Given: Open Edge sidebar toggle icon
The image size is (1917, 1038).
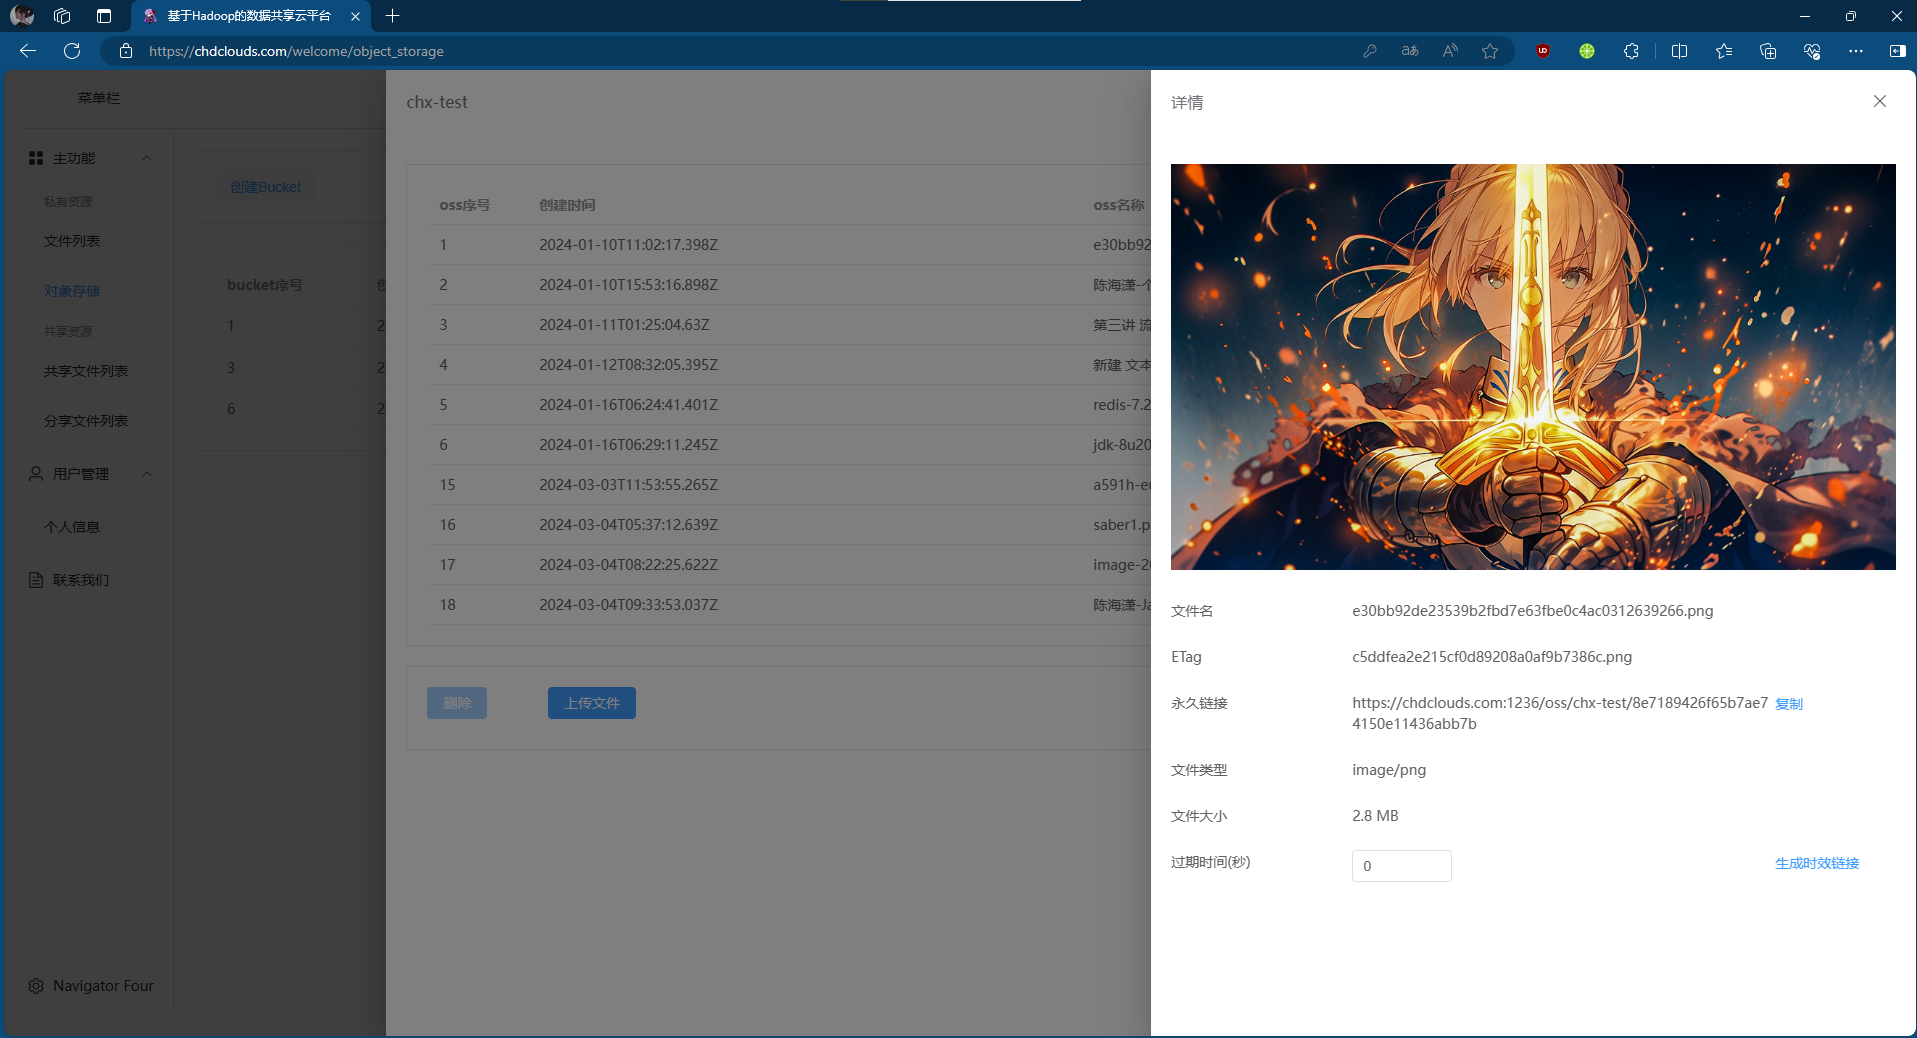Looking at the screenshot, I should [1897, 51].
